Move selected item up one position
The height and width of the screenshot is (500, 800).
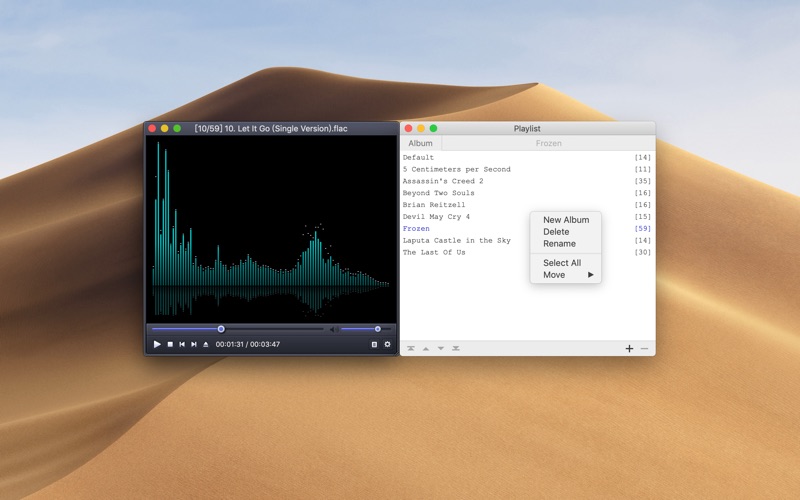point(426,349)
